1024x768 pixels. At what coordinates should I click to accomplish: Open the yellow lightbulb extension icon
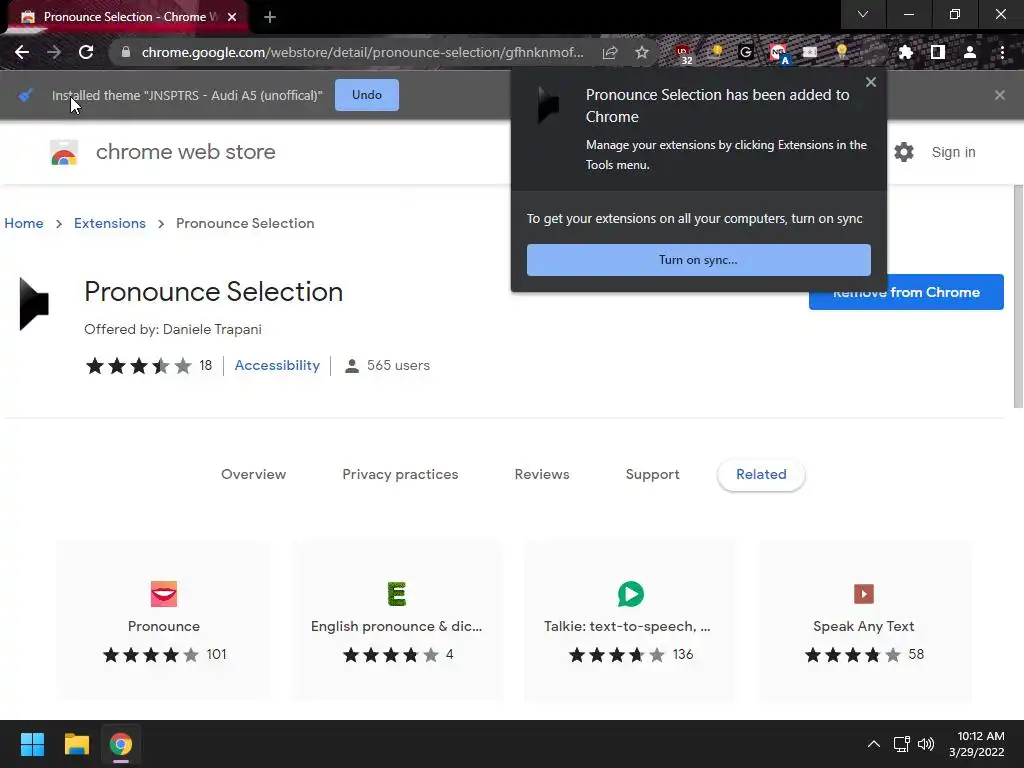pyautogui.click(x=841, y=52)
